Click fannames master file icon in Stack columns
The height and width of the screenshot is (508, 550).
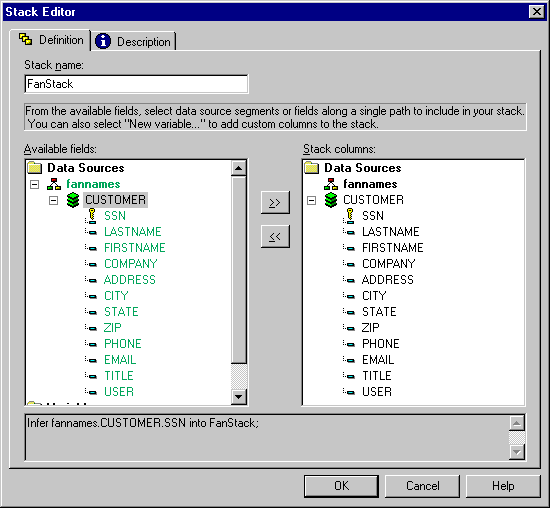coord(331,184)
